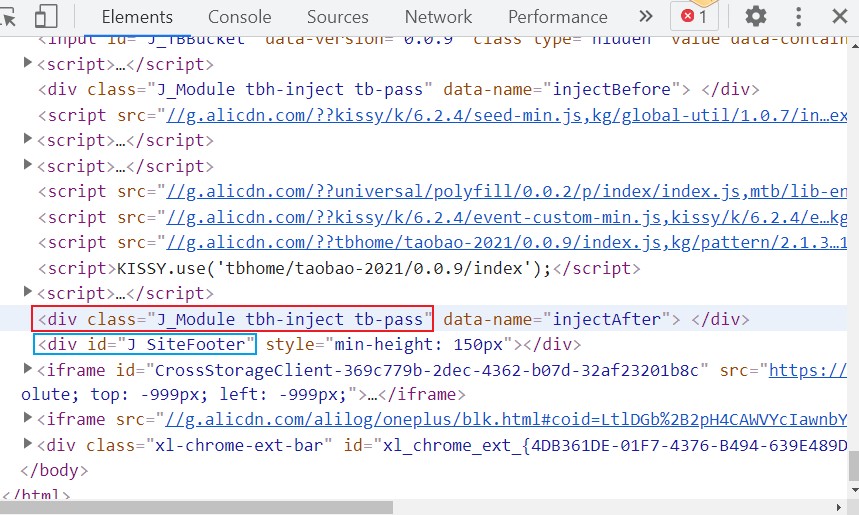859x515 pixels.
Task: Open the CrossStorageClient iframe https src link
Action: pyautogui.click(x=808, y=371)
